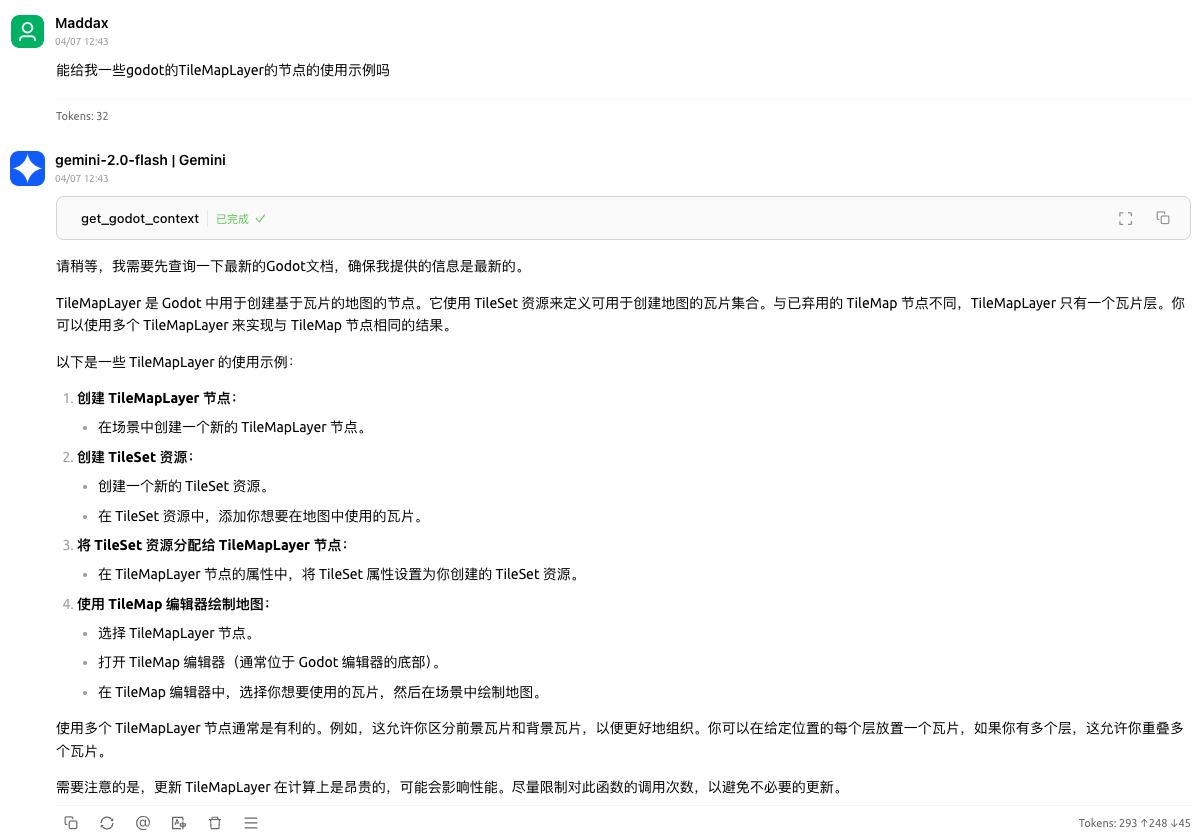The width and height of the screenshot is (1198, 838).
Task: Click the Maddax username
Action: [x=81, y=22]
